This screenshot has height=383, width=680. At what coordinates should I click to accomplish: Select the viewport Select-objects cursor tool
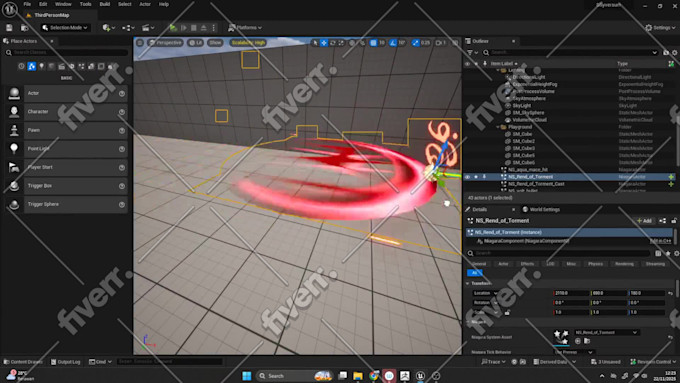pos(315,43)
